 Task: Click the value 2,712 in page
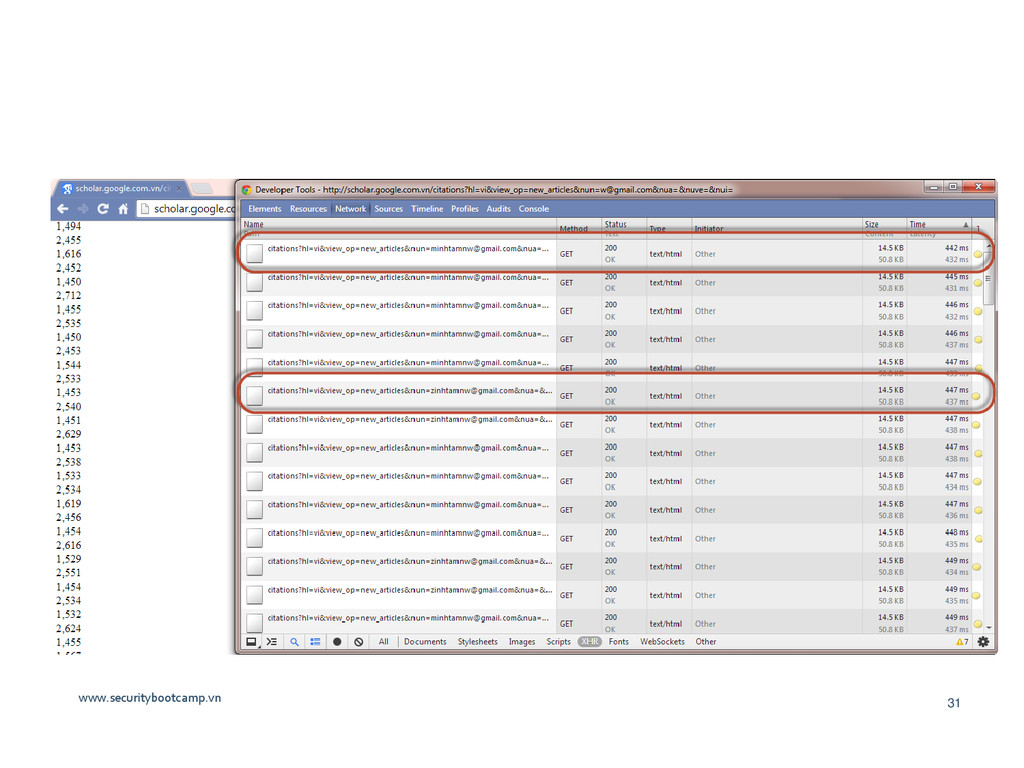[x=69, y=295]
